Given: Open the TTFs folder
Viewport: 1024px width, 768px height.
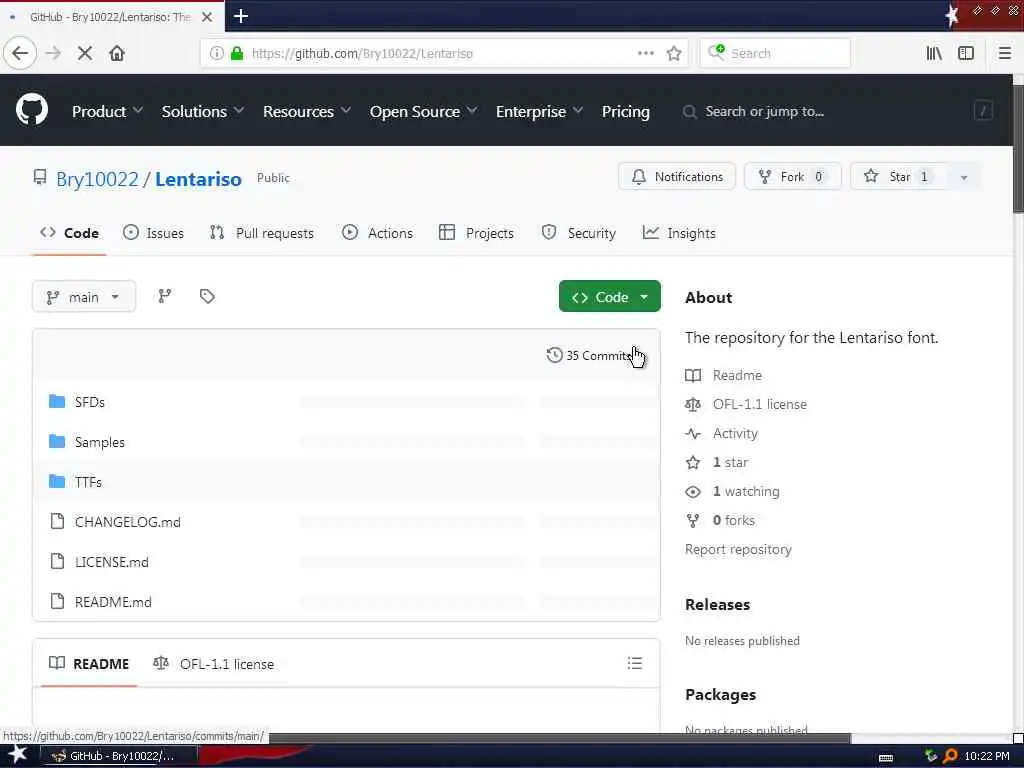Looking at the screenshot, I should point(88,482).
